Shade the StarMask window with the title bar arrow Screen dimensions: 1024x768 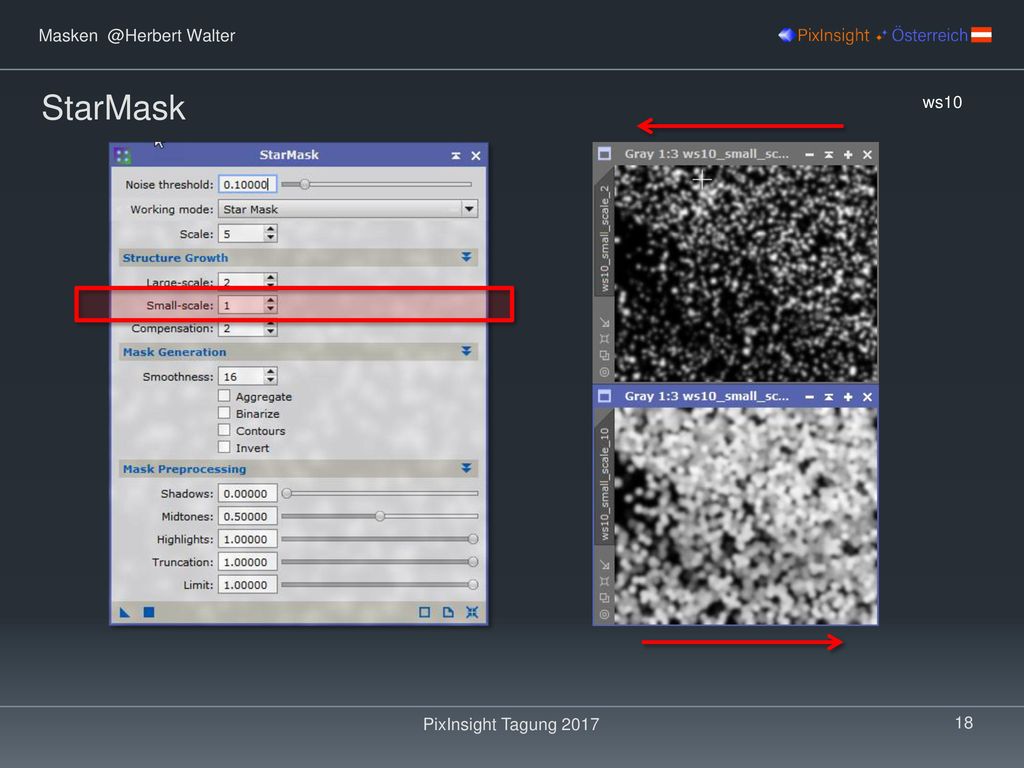point(456,155)
